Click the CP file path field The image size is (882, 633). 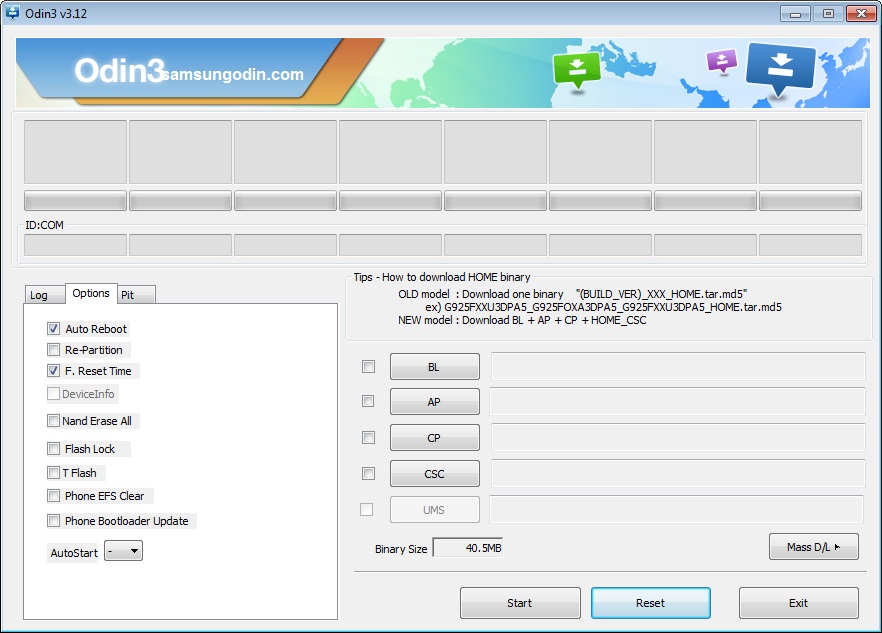[678, 437]
